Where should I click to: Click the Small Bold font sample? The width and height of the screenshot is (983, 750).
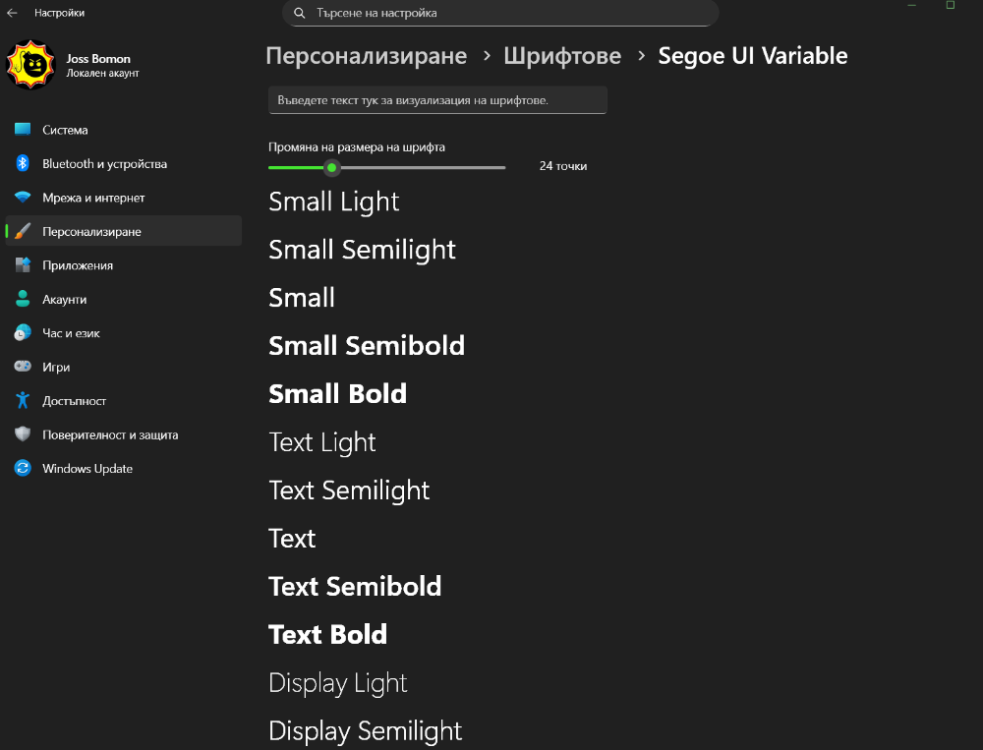[x=337, y=394]
